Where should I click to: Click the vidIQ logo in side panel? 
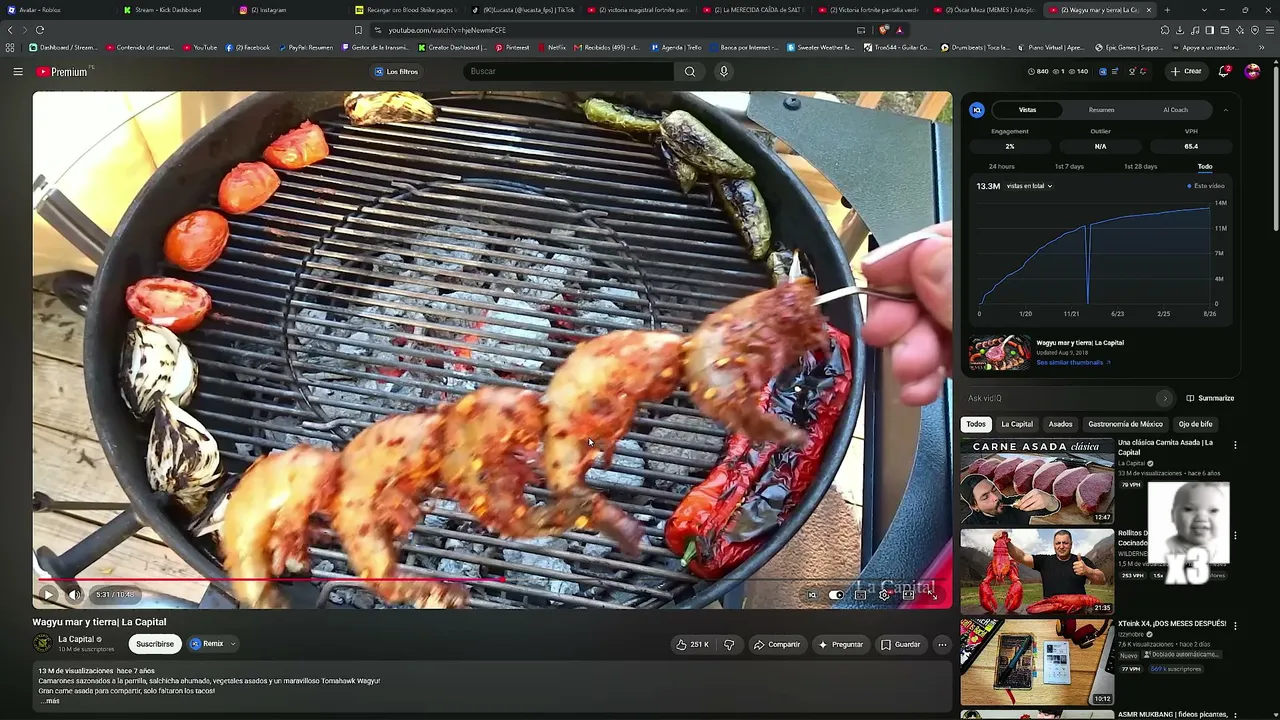click(977, 110)
